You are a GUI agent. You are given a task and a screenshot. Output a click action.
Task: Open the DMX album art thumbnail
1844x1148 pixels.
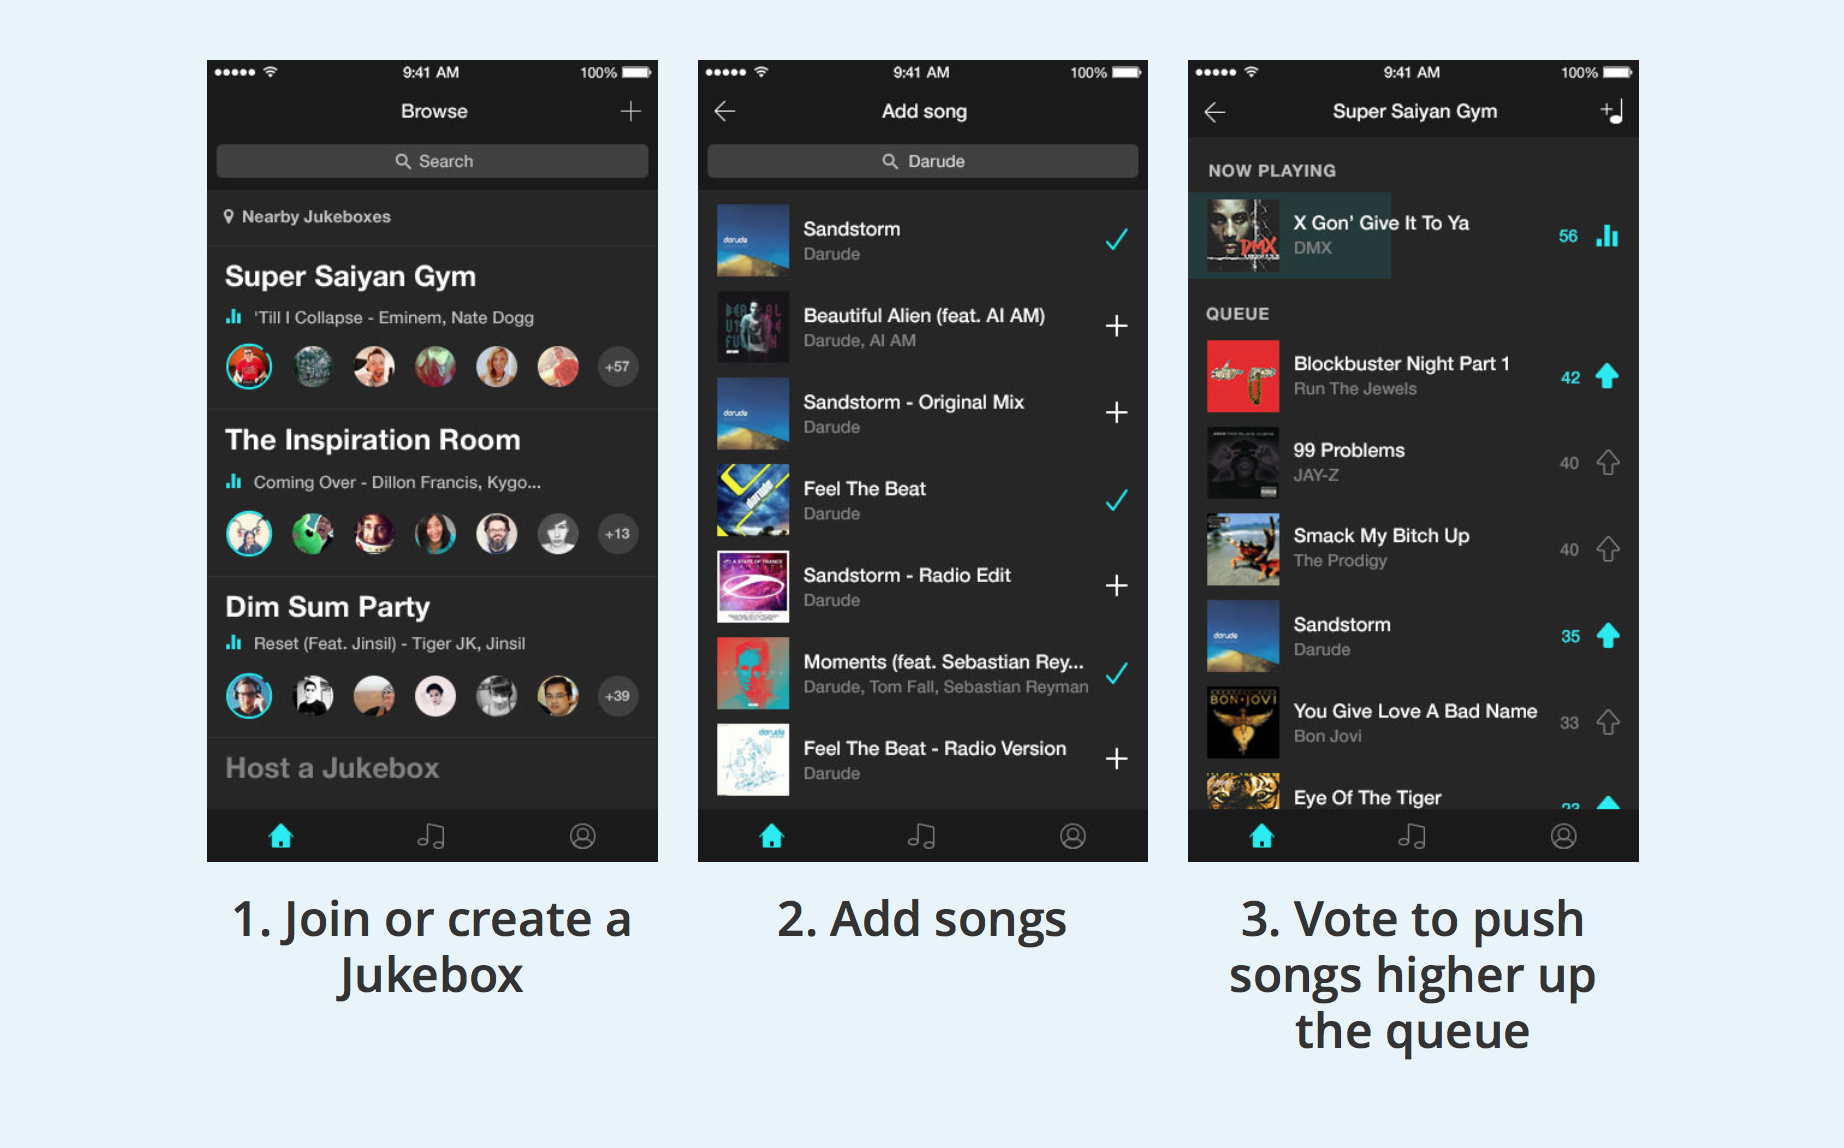[x=1243, y=236]
